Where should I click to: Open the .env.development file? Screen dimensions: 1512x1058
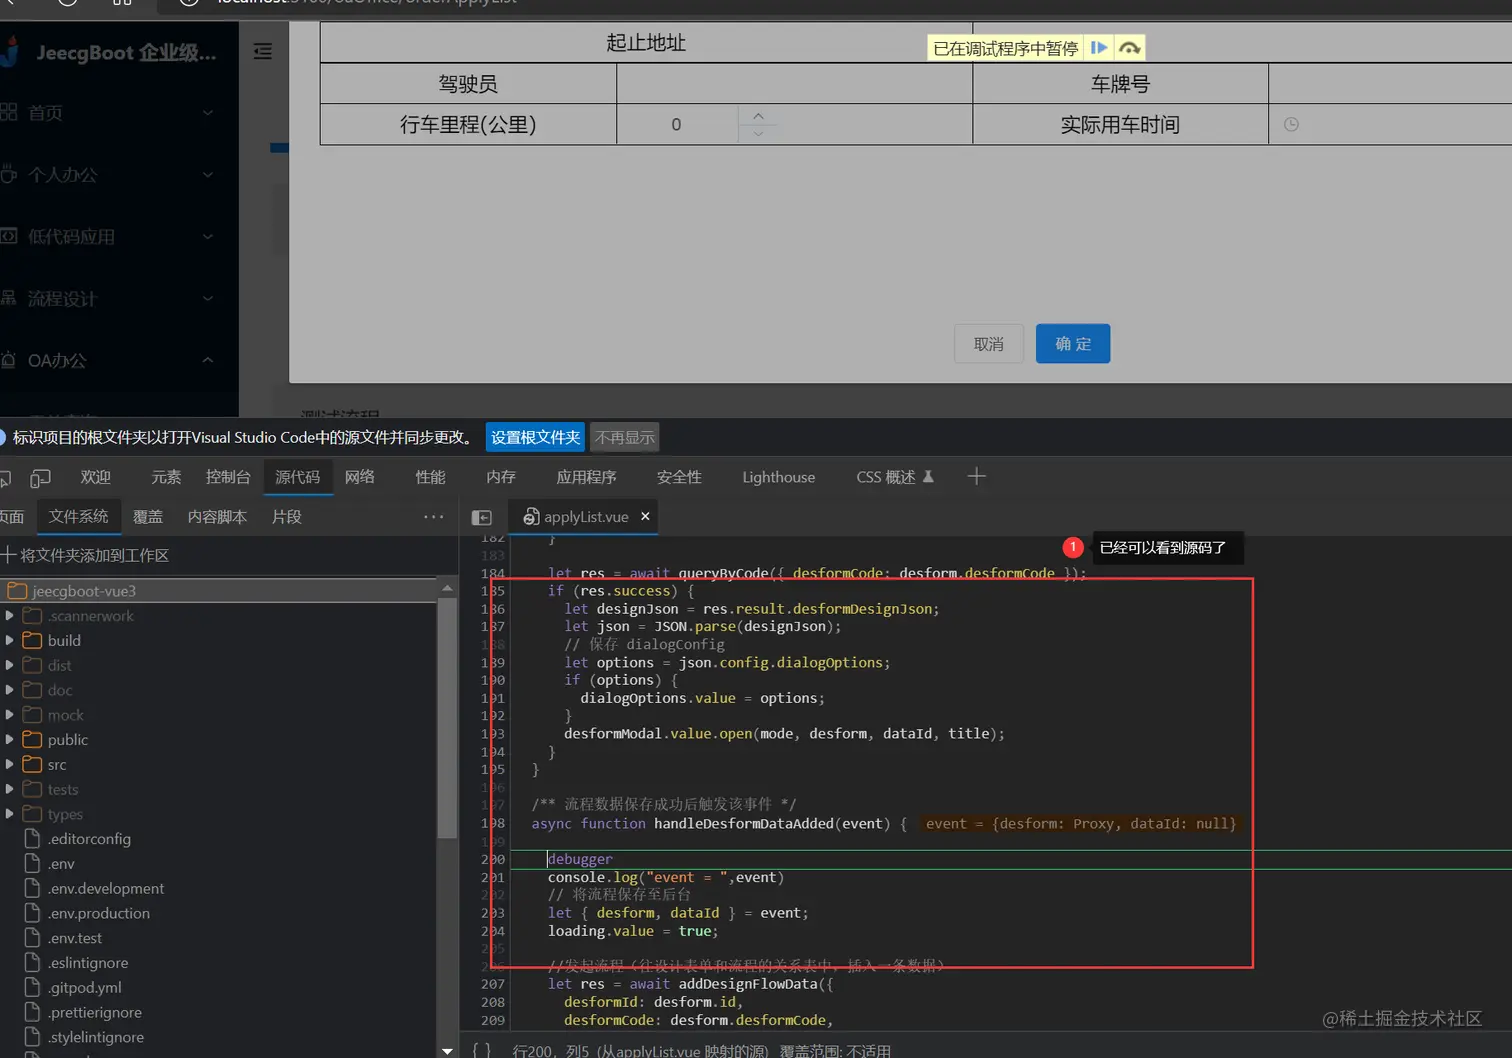106,888
